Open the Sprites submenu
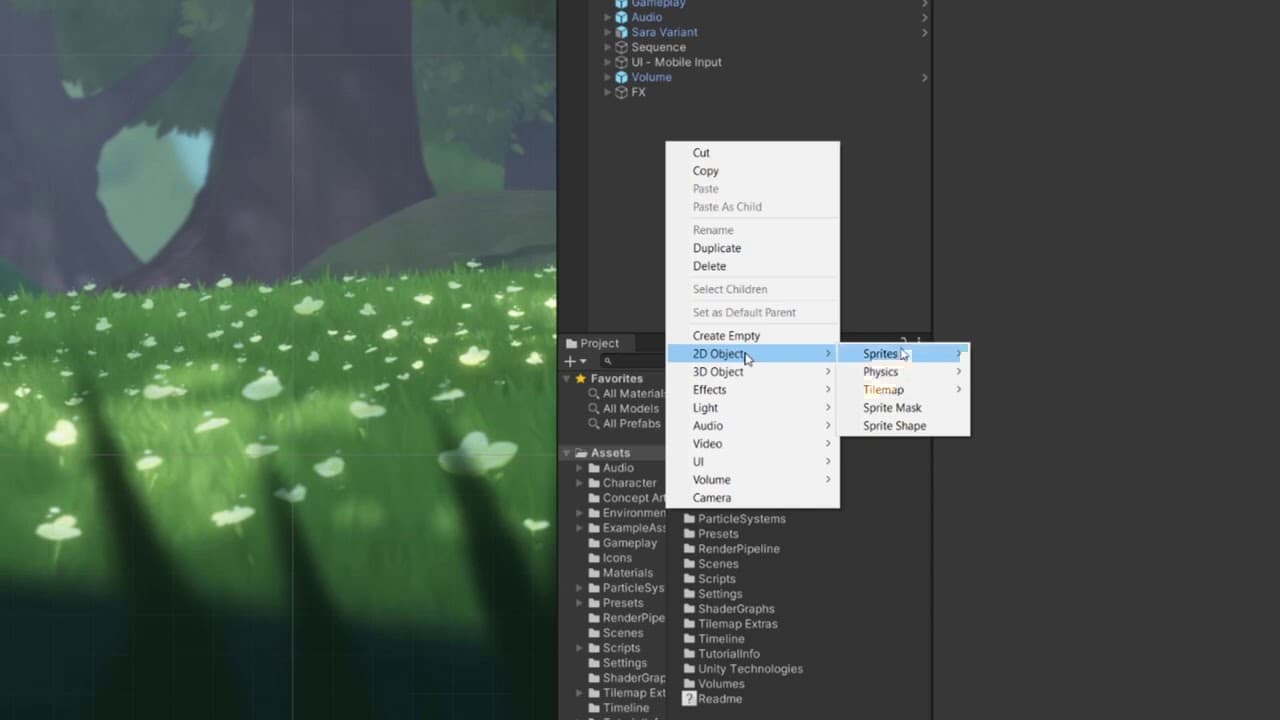The image size is (1280, 720). (903, 354)
